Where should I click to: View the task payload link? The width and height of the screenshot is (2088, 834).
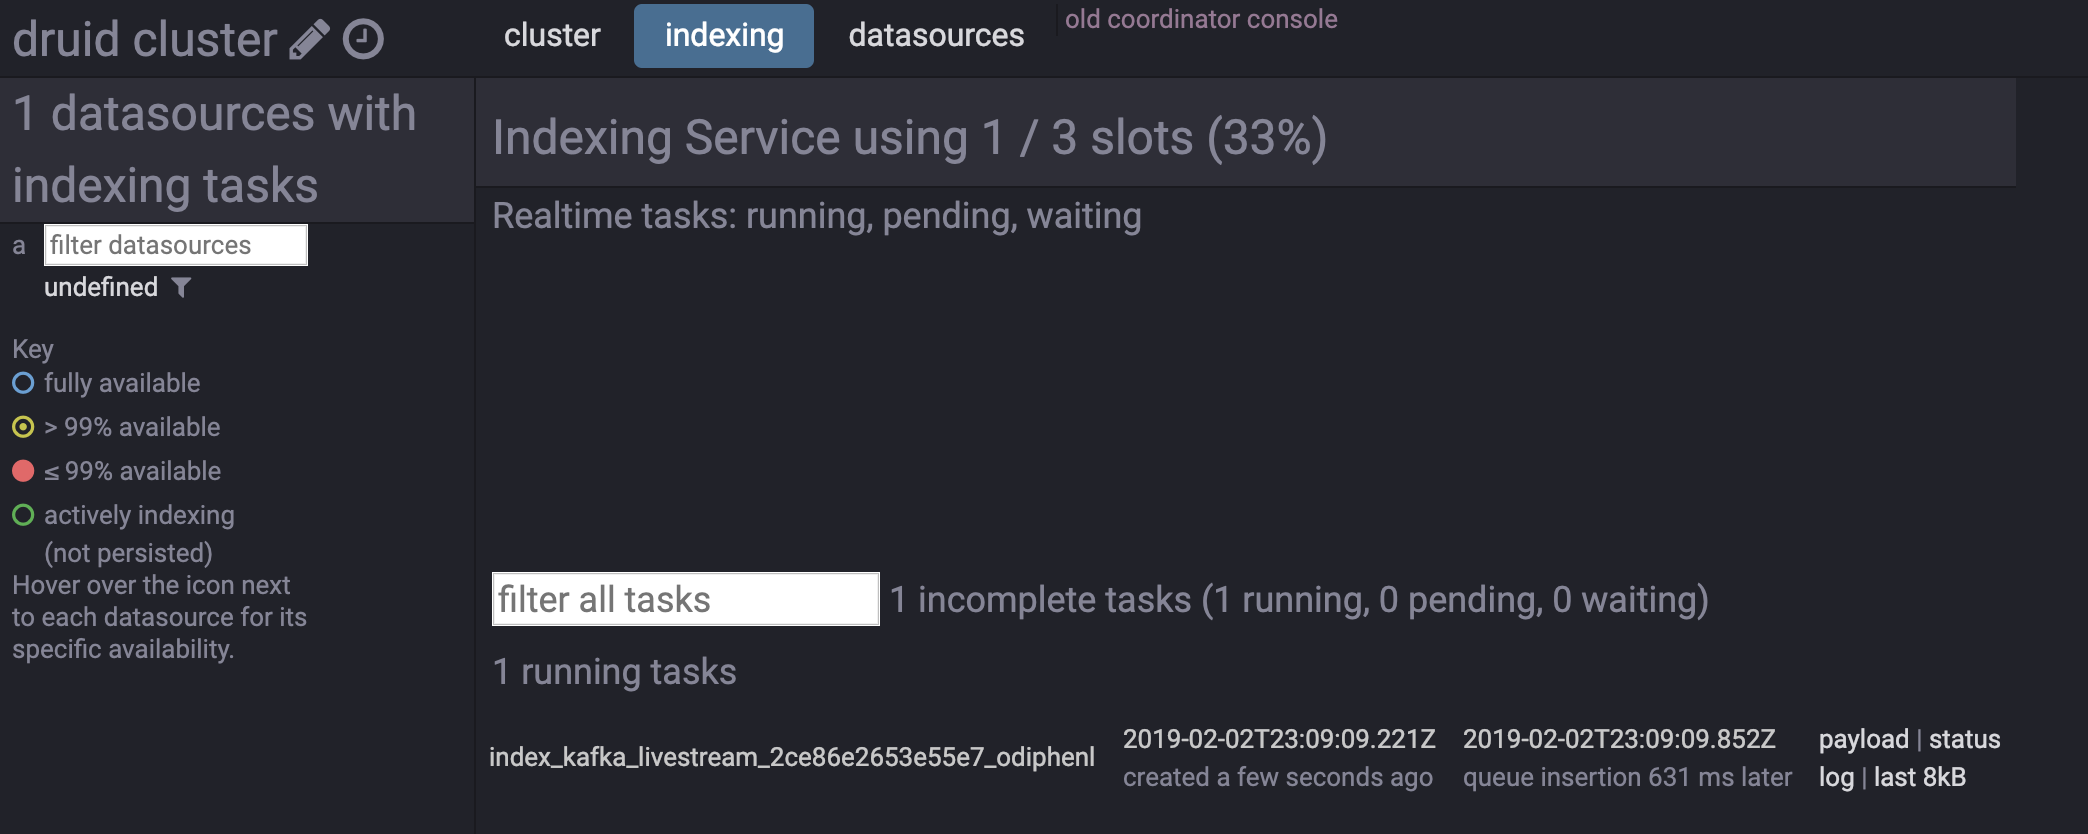[x=1863, y=739]
